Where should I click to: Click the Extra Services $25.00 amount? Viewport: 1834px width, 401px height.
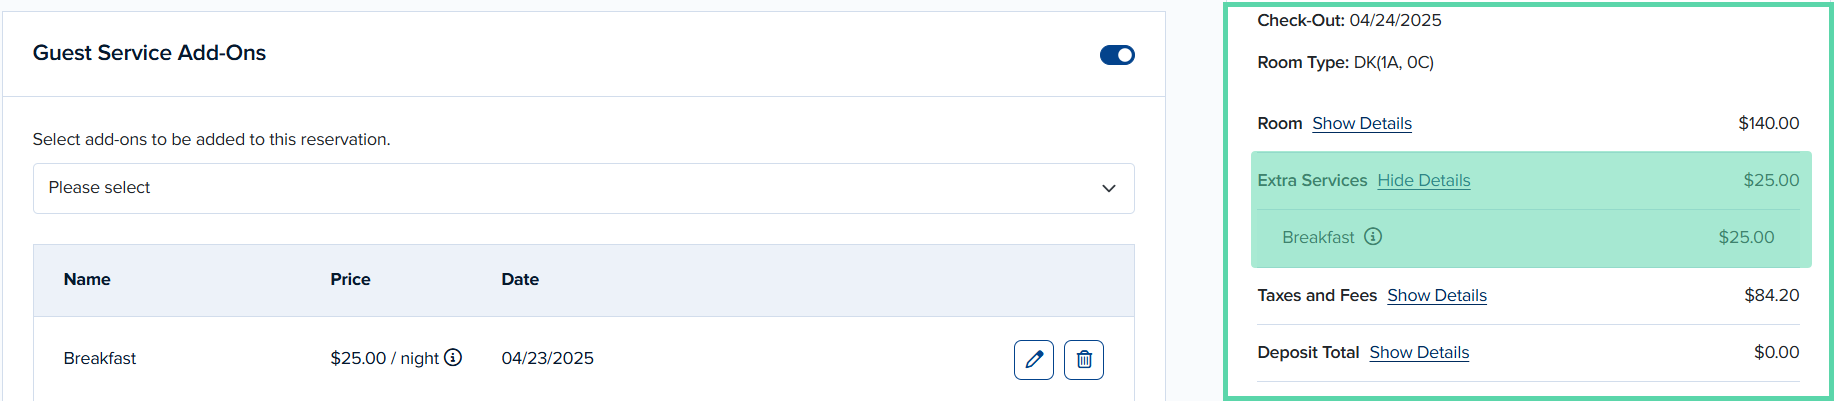coord(1771,180)
